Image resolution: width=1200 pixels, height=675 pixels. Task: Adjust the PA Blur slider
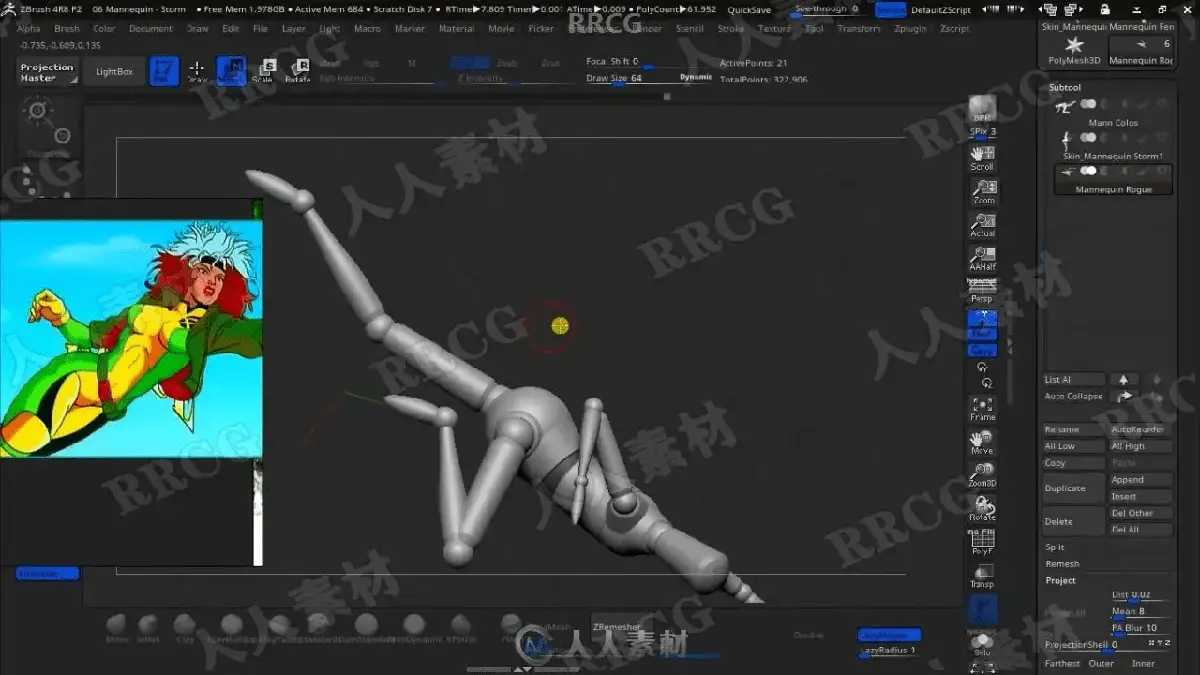pyautogui.click(x=1141, y=628)
